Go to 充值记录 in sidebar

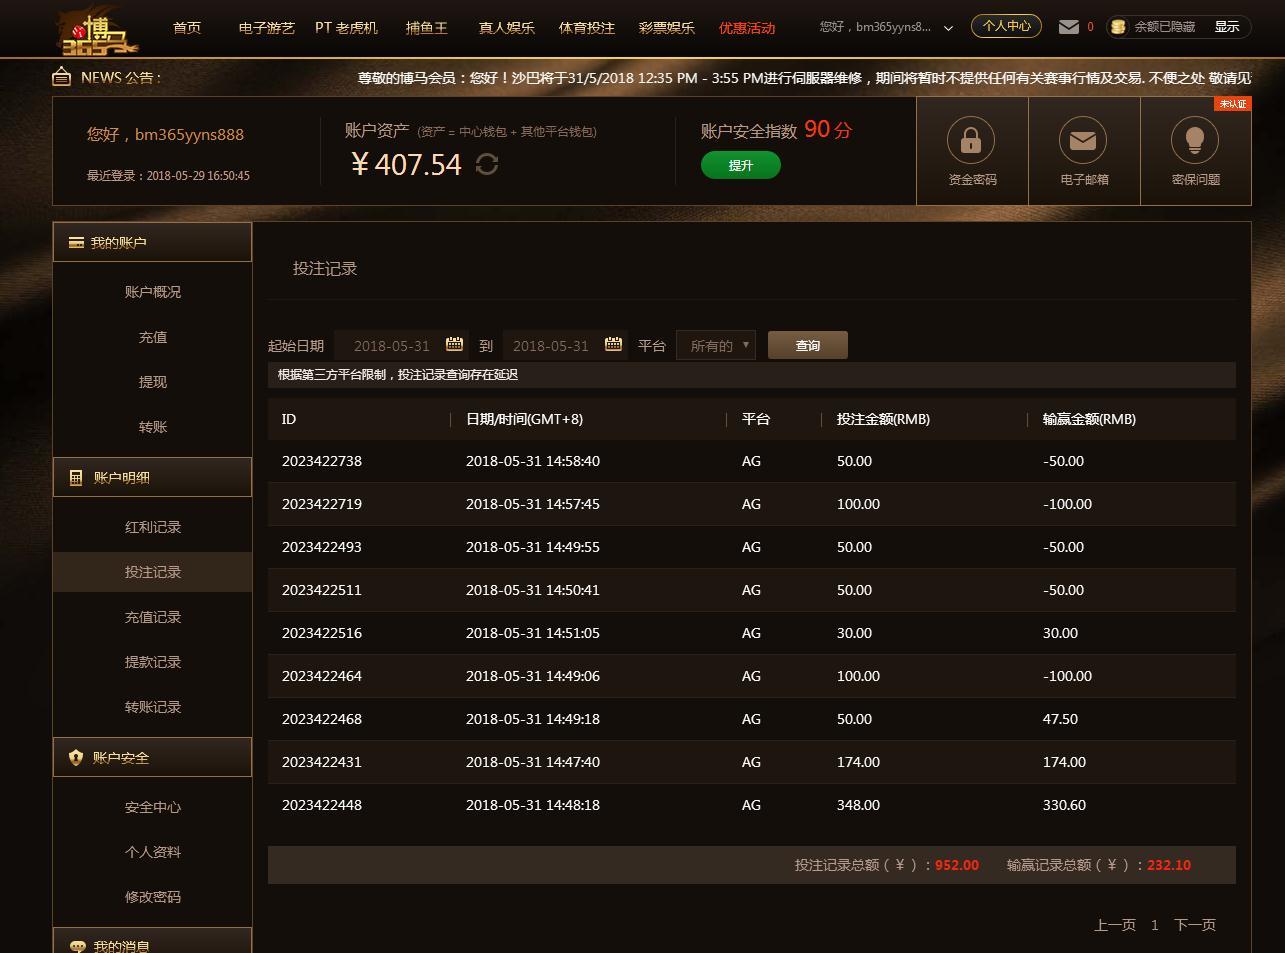[153, 618]
